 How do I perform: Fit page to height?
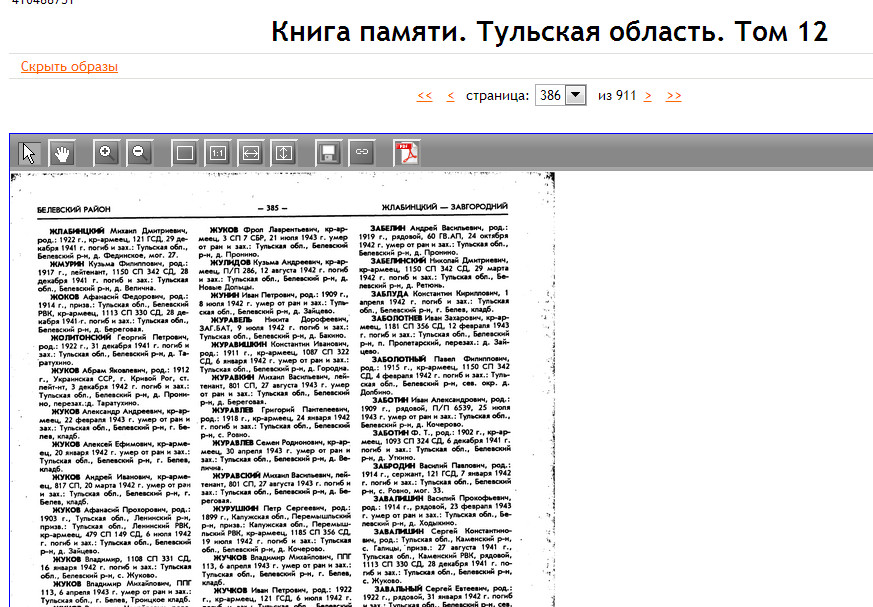(x=284, y=153)
